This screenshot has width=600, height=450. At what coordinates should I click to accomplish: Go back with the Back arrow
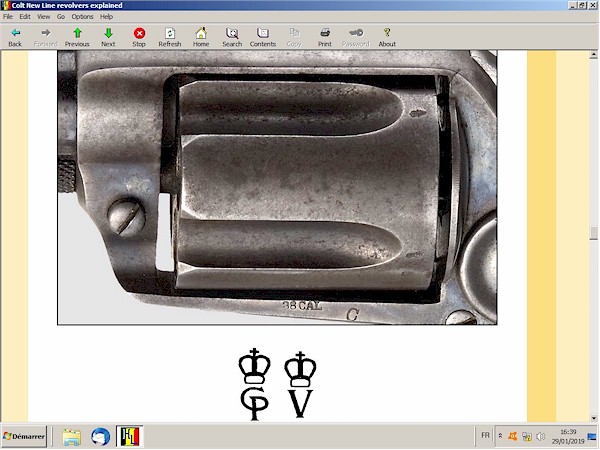point(15,37)
